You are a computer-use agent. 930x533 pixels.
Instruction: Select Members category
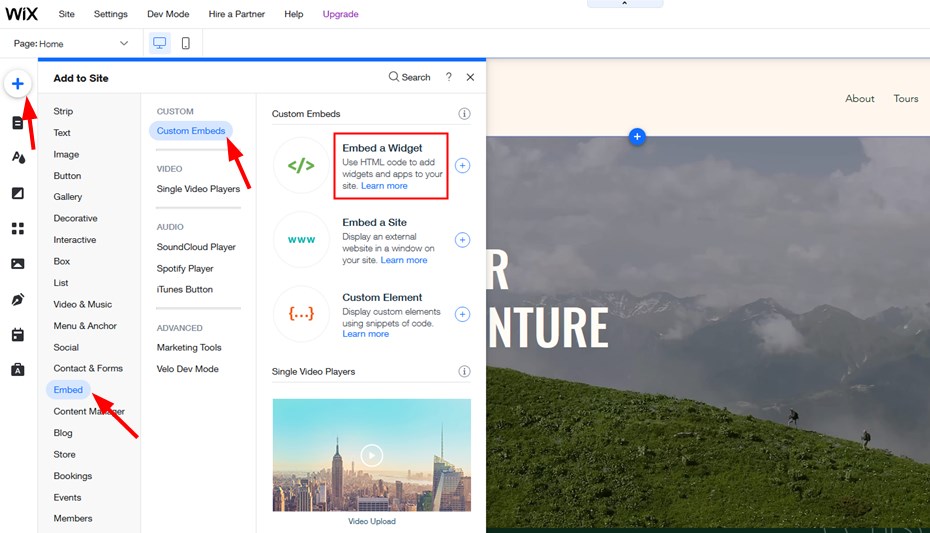(x=72, y=518)
